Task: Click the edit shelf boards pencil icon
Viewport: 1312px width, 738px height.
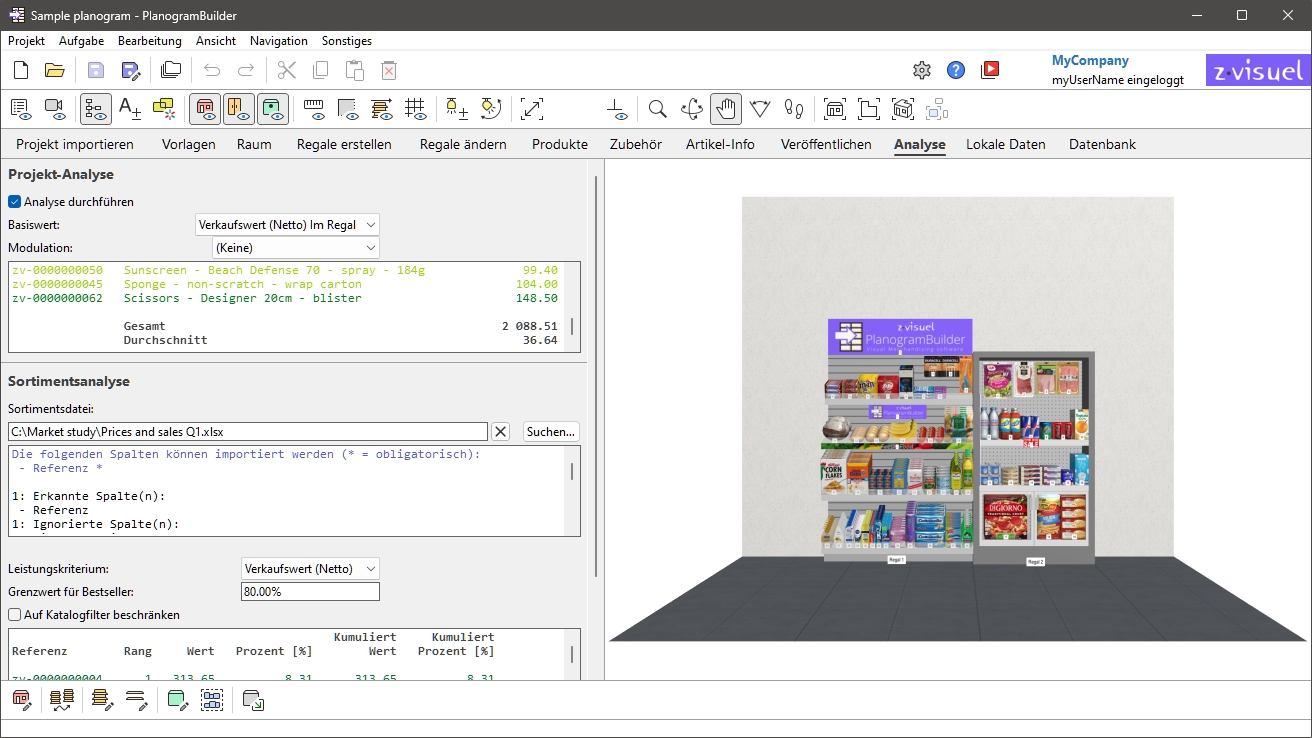Action: pyautogui.click(x=102, y=700)
